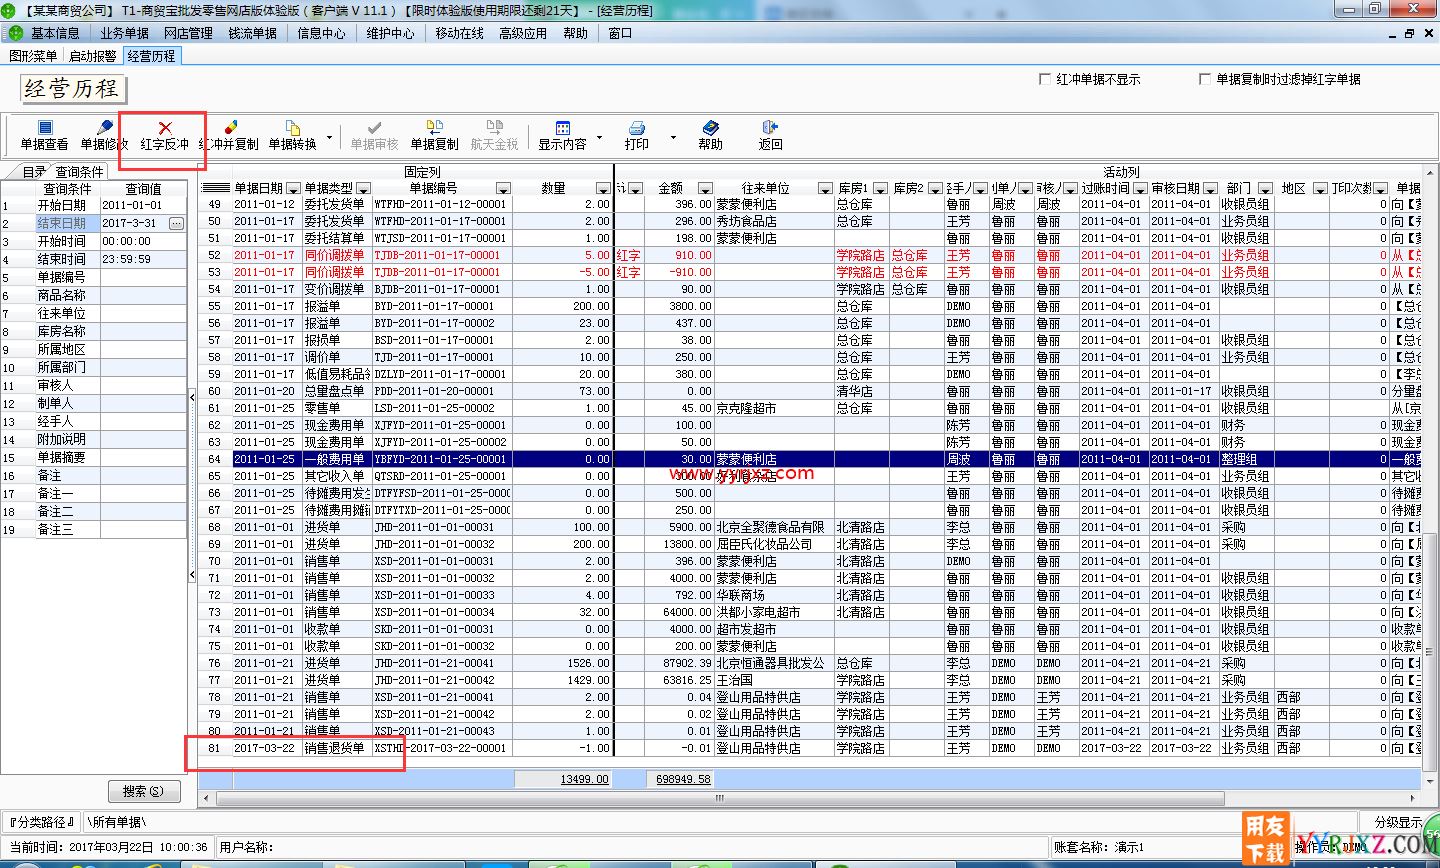Open the 钱流单据 menu

(x=252, y=33)
